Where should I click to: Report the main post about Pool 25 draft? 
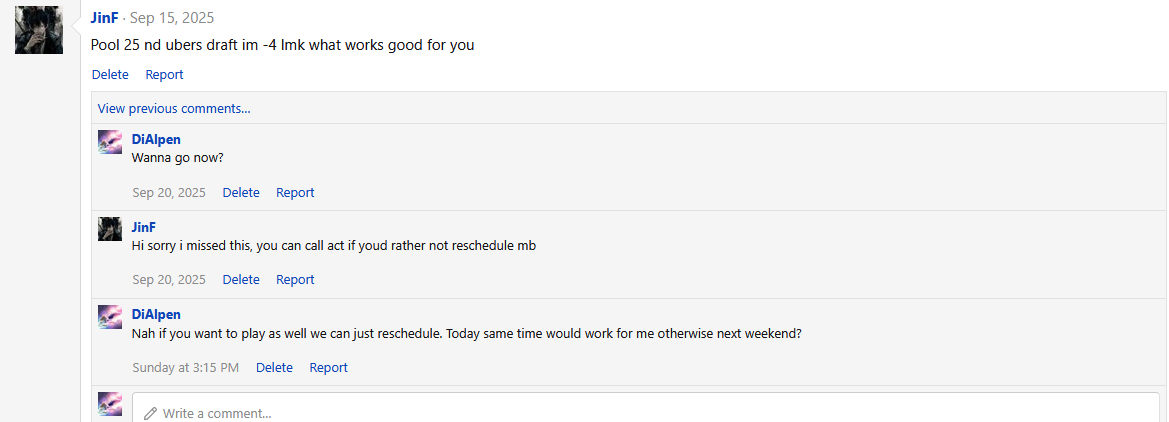[164, 74]
